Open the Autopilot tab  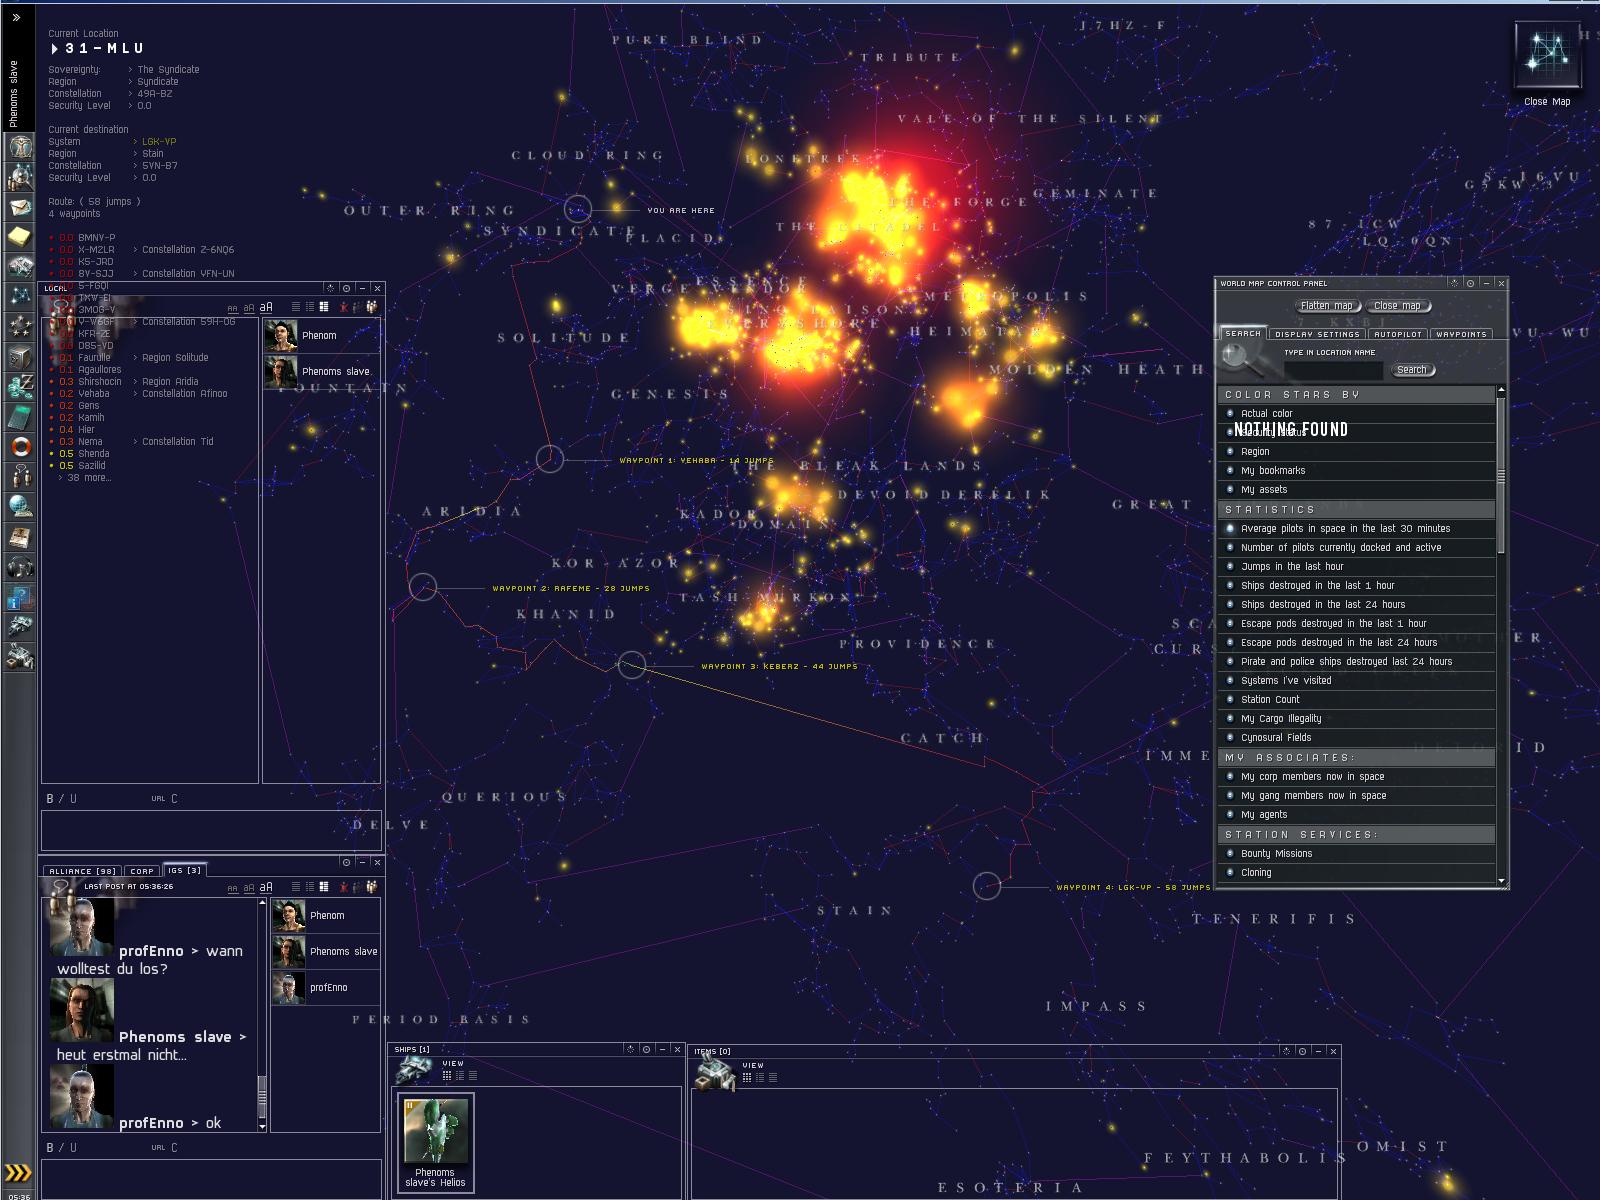click(1397, 334)
